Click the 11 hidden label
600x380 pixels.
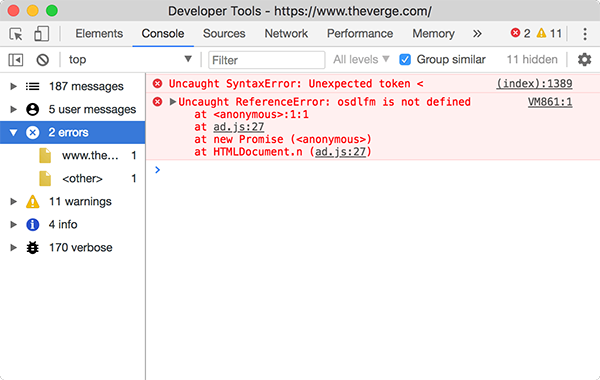(532, 59)
